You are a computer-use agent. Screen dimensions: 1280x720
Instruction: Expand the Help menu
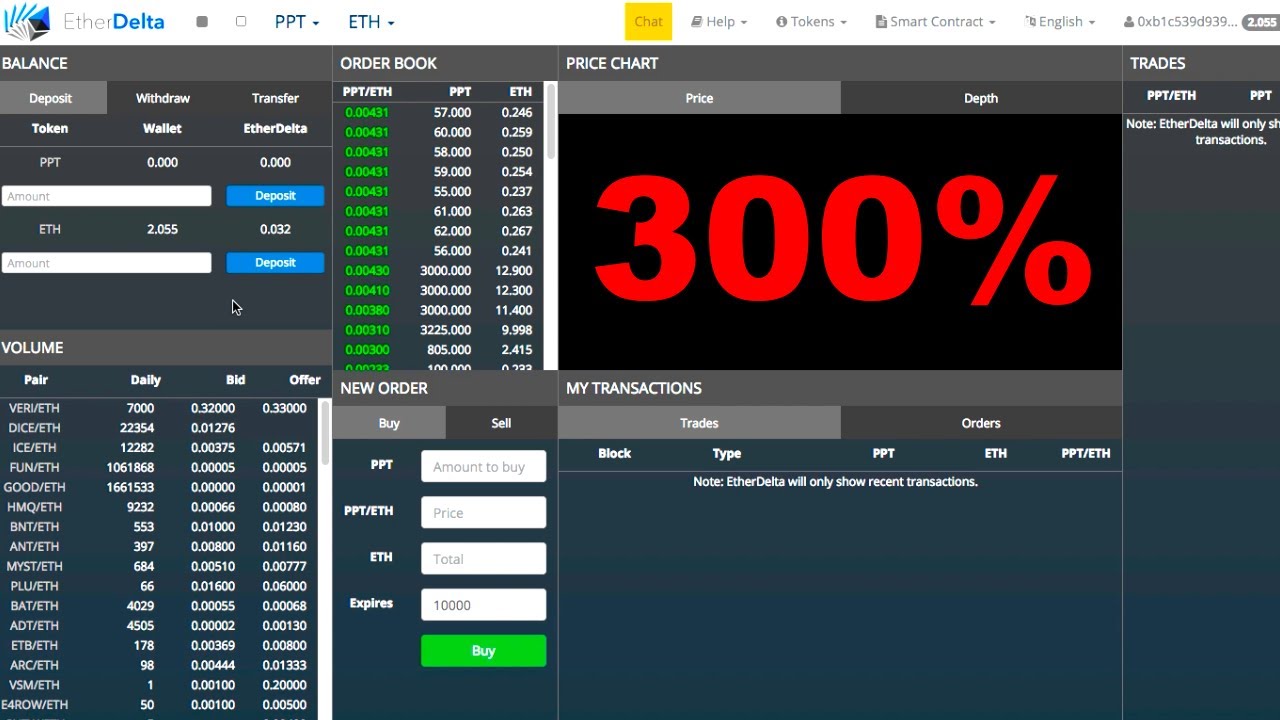click(x=719, y=21)
